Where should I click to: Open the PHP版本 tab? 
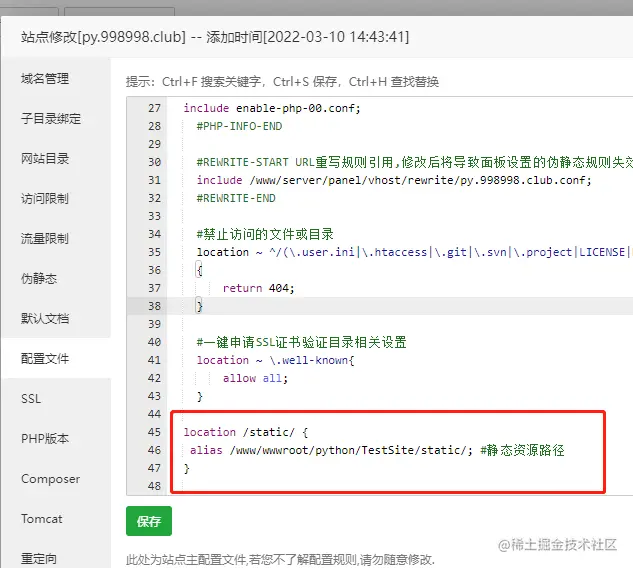point(45,438)
